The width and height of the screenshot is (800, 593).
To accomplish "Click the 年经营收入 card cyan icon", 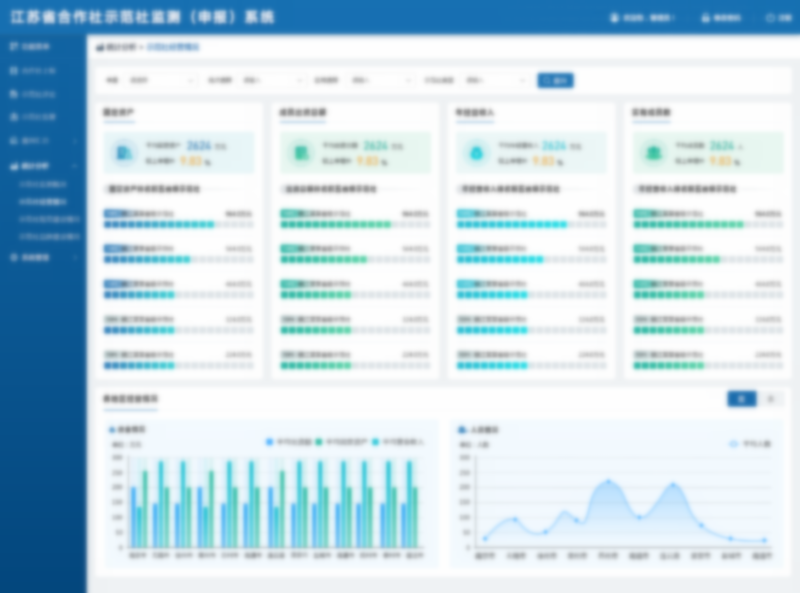I will coord(476,153).
